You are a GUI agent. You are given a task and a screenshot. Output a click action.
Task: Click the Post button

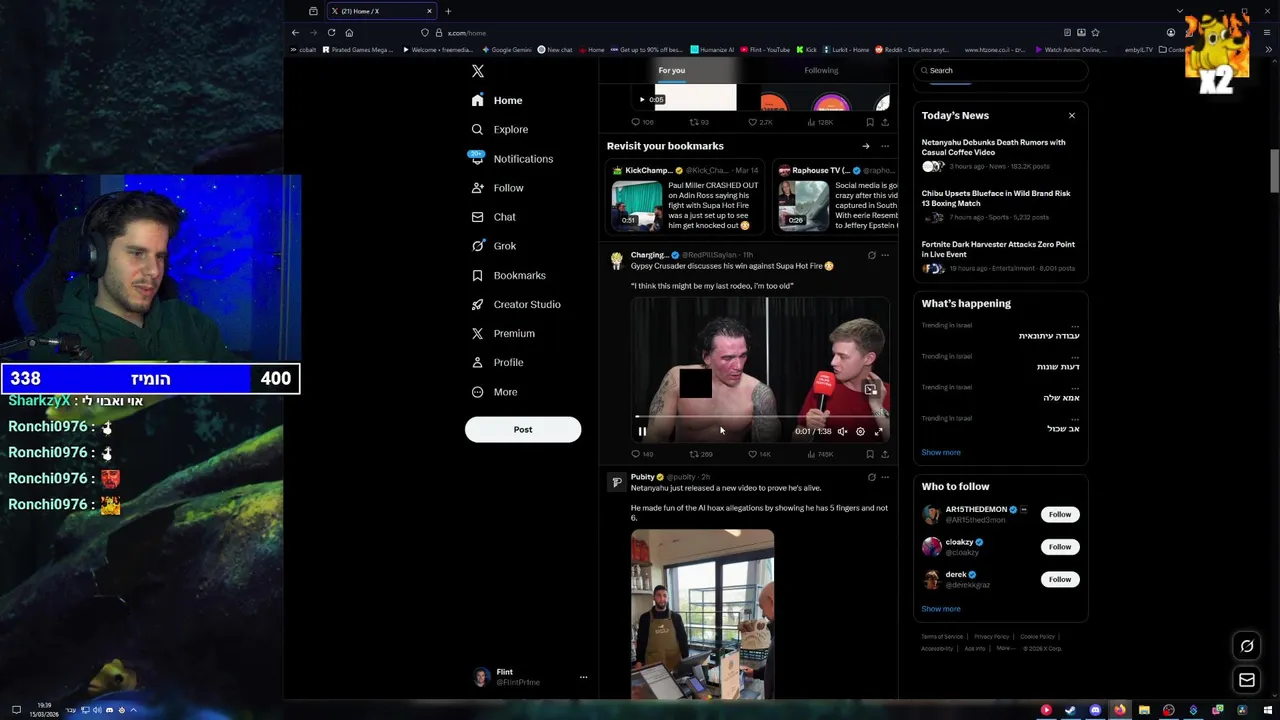pos(523,429)
